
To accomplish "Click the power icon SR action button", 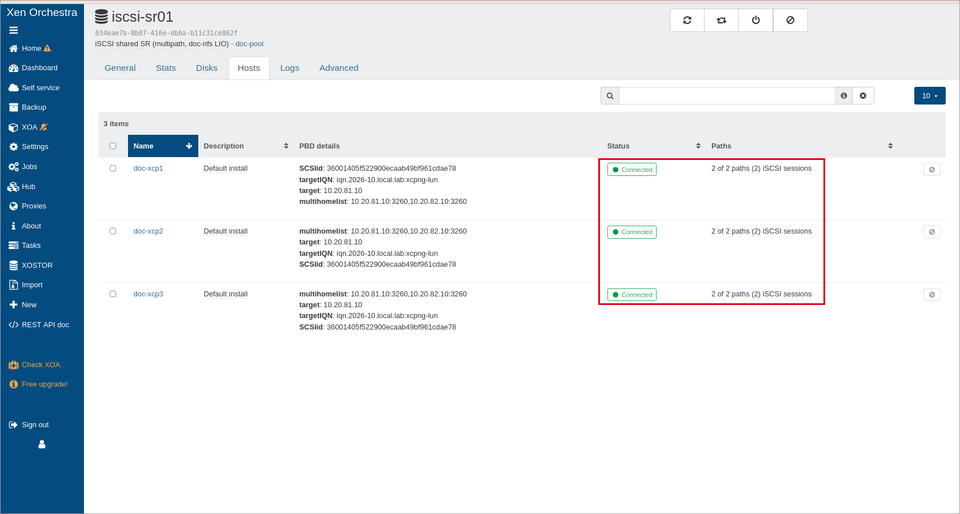I will pyautogui.click(x=756, y=20).
